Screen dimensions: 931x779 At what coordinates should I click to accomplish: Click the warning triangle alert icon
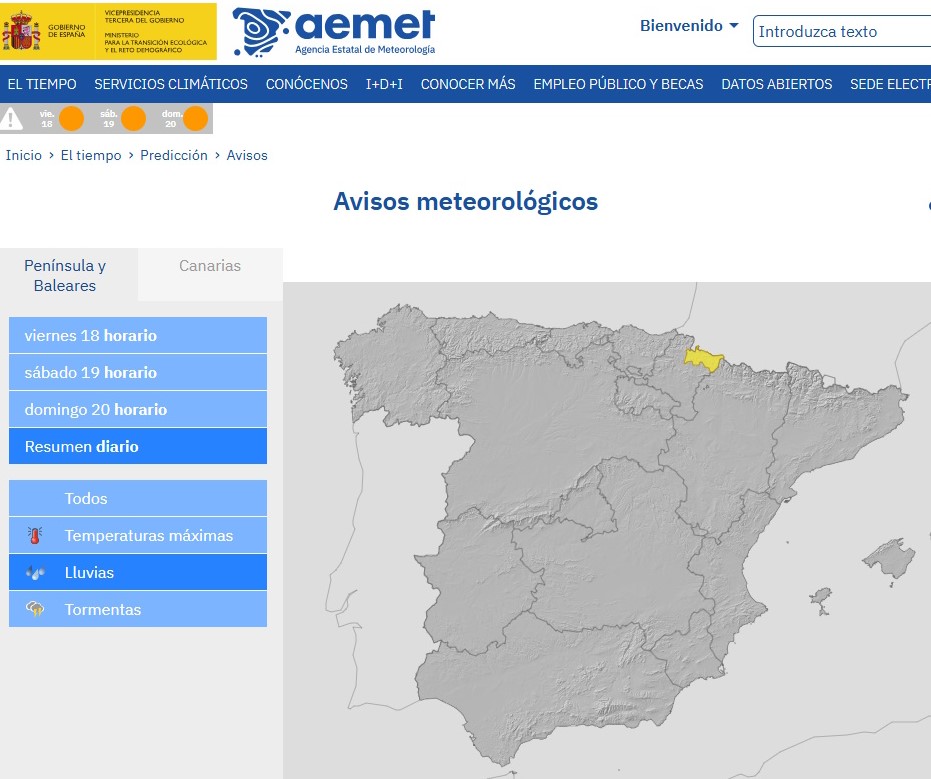[11, 118]
